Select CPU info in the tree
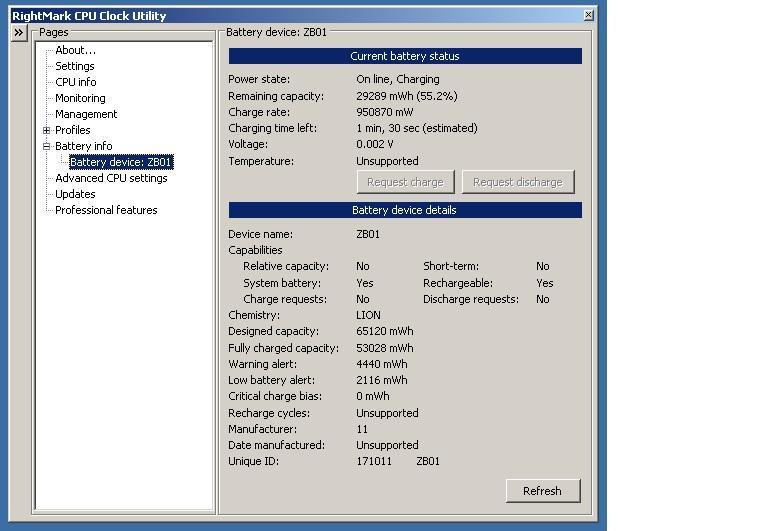This screenshot has width=768, height=531. coord(76,82)
